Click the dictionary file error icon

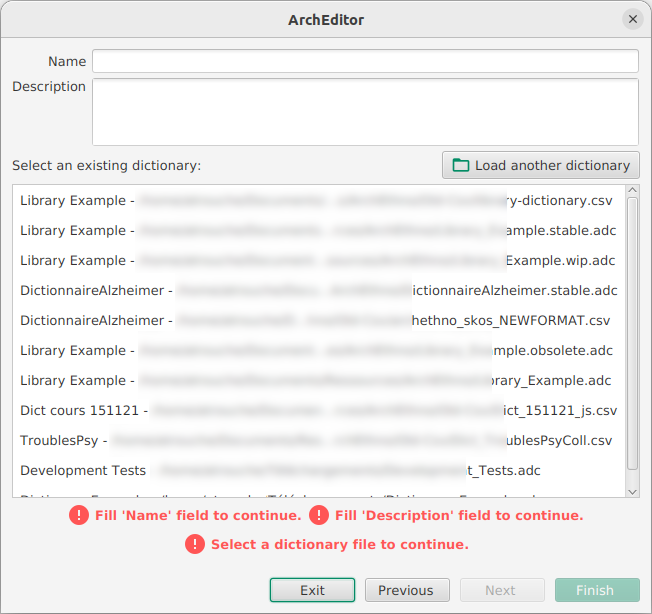coord(195,544)
